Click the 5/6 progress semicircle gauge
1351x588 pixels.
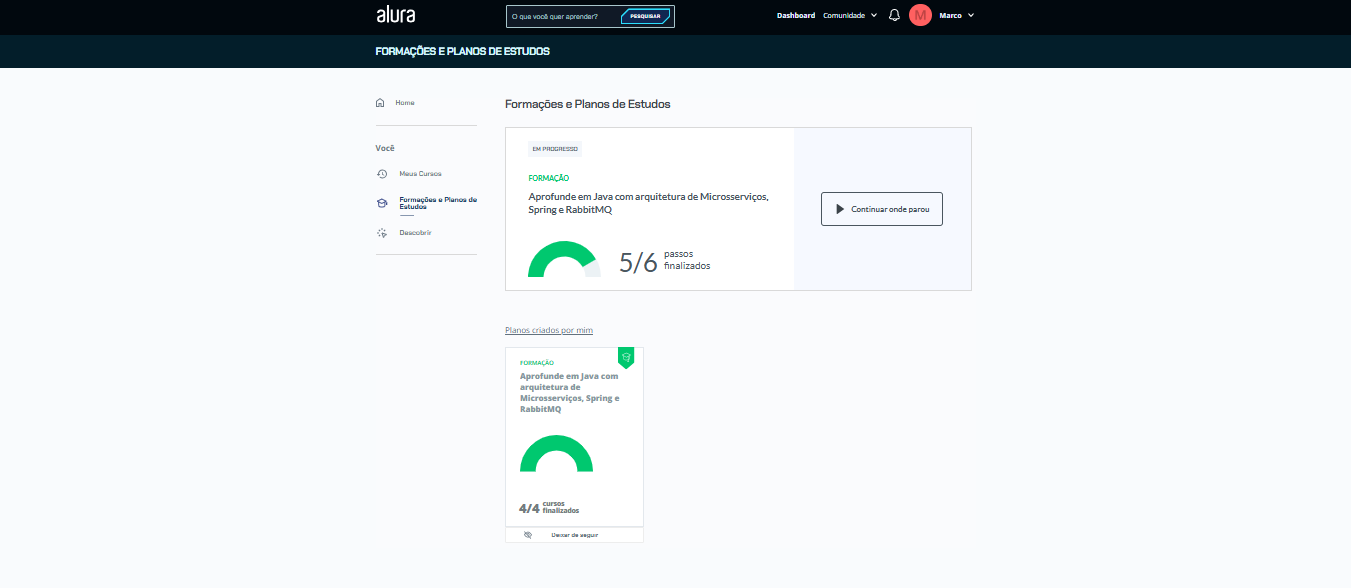(x=564, y=259)
